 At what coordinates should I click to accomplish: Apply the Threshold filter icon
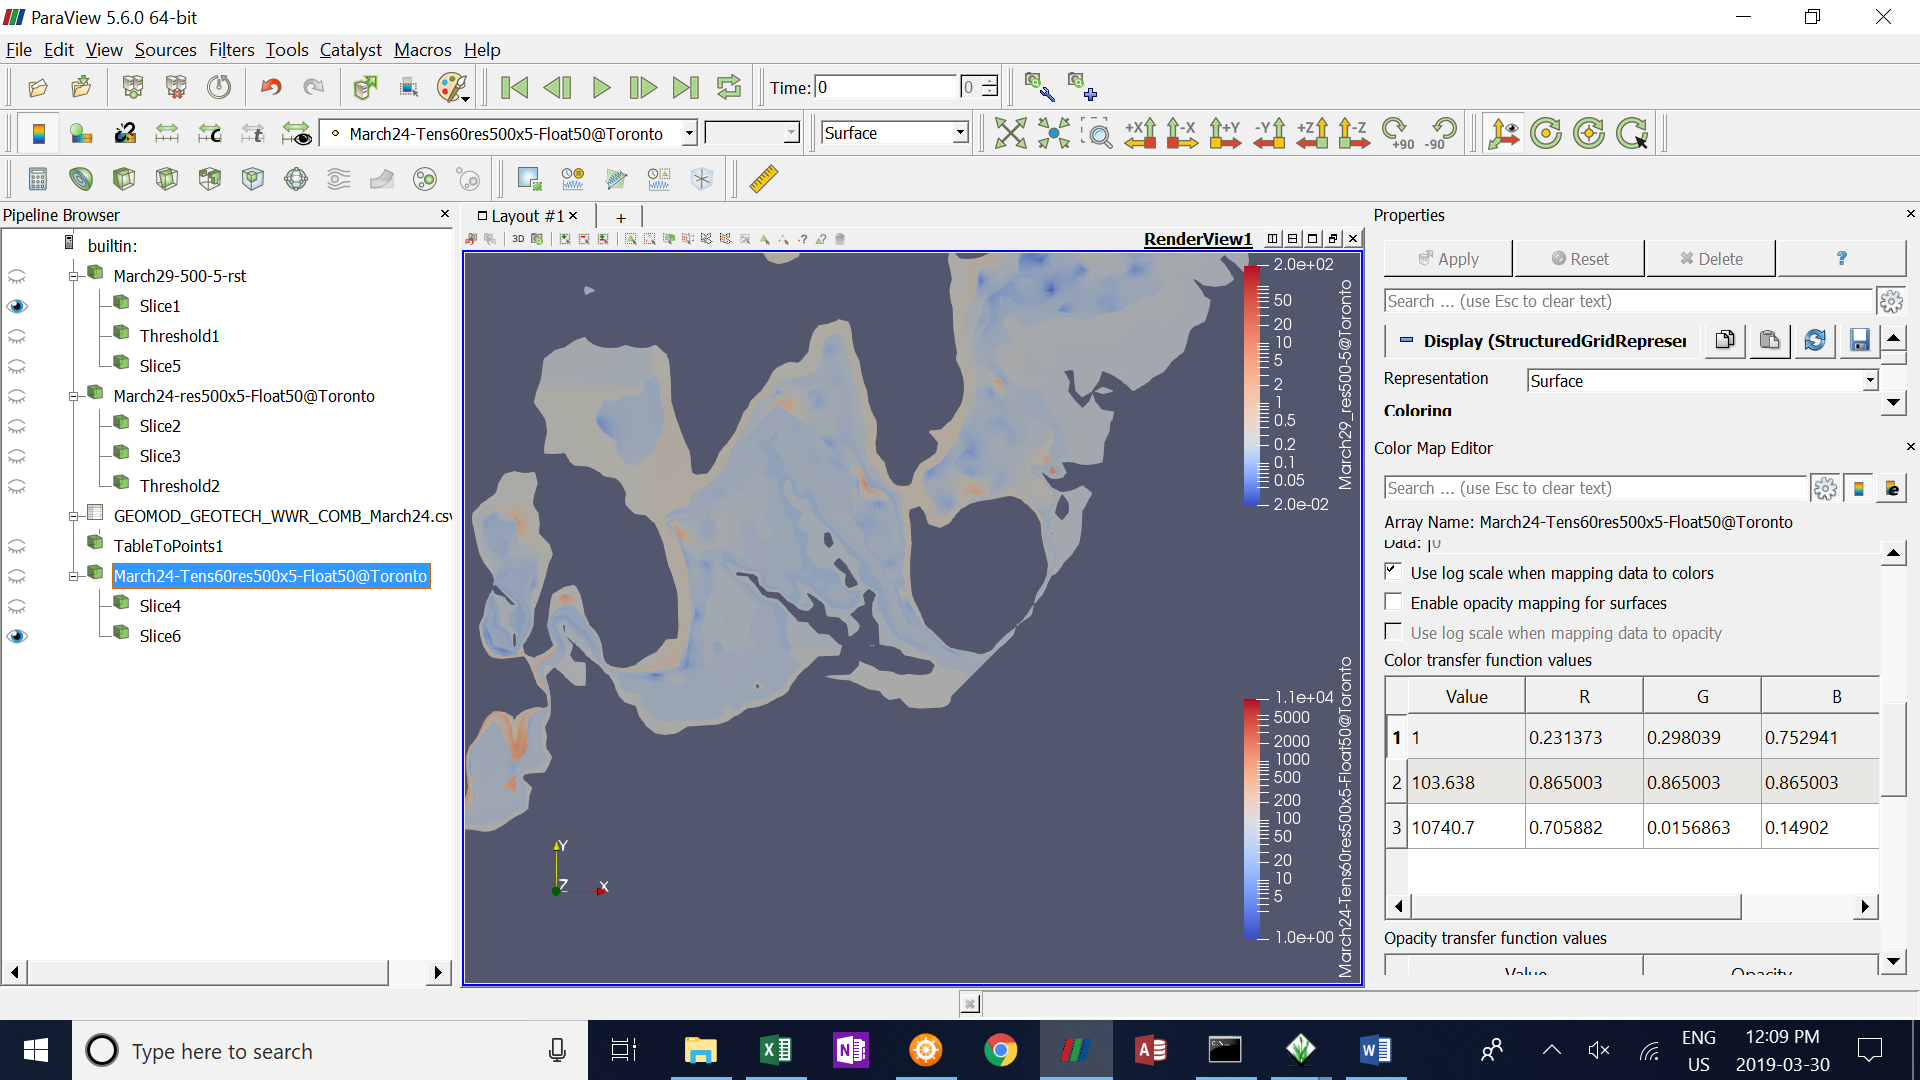(210, 179)
